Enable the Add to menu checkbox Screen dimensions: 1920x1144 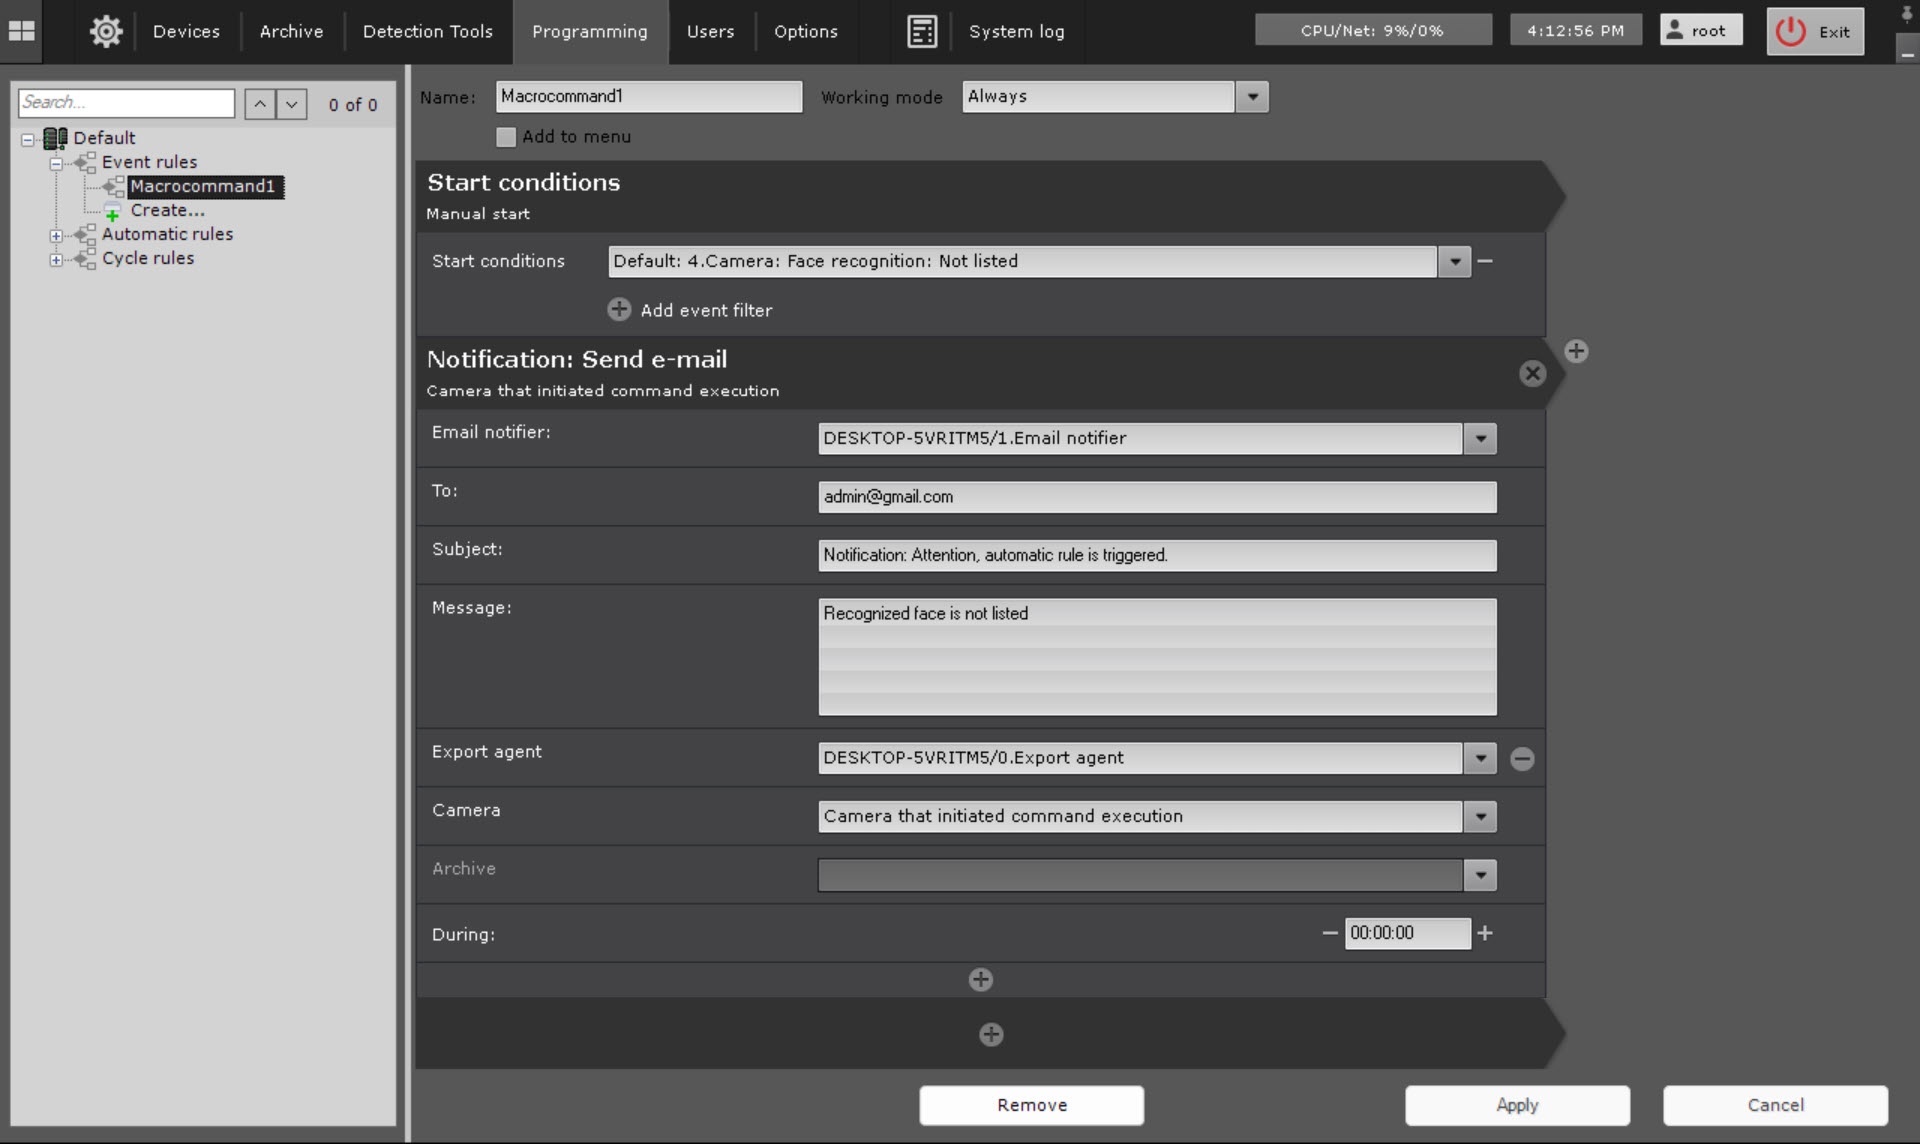506,137
